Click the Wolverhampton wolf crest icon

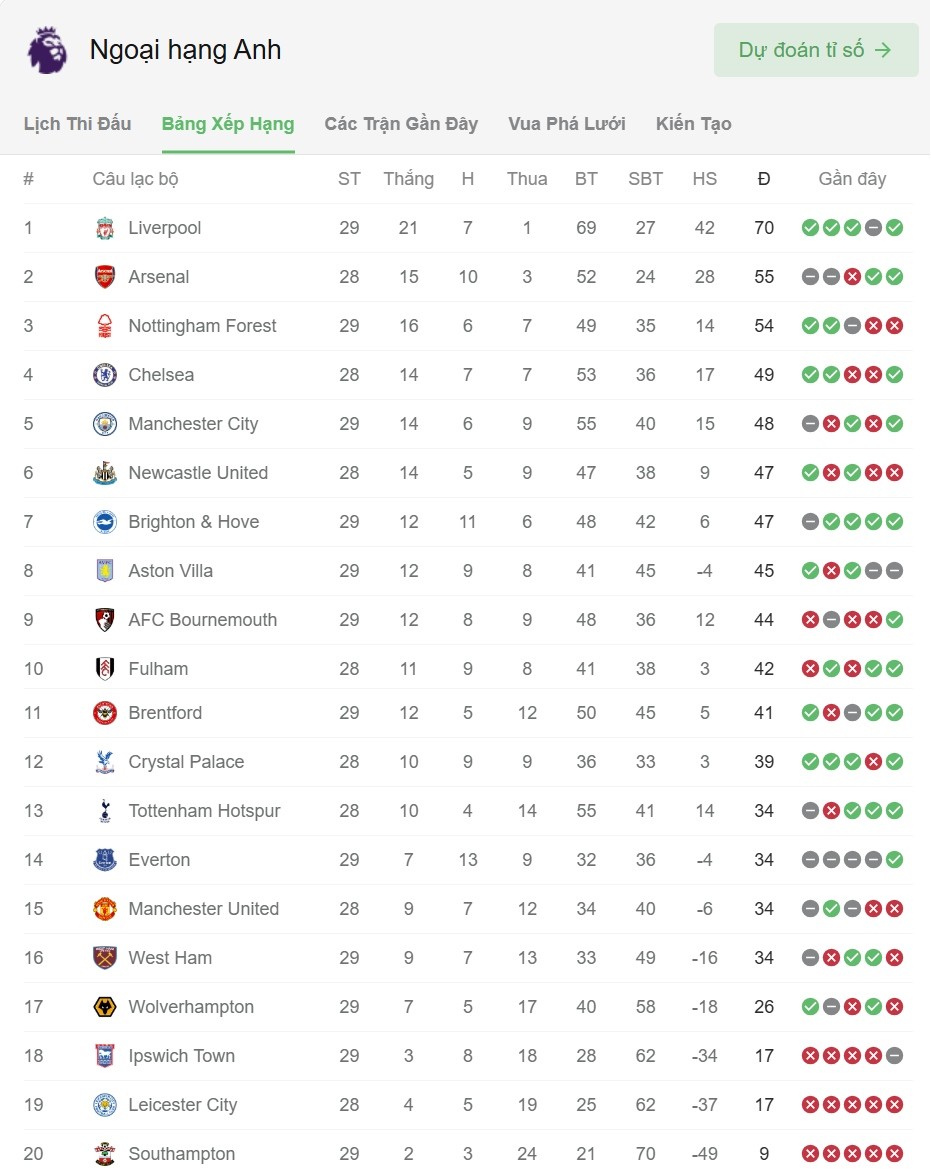point(105,1007)
